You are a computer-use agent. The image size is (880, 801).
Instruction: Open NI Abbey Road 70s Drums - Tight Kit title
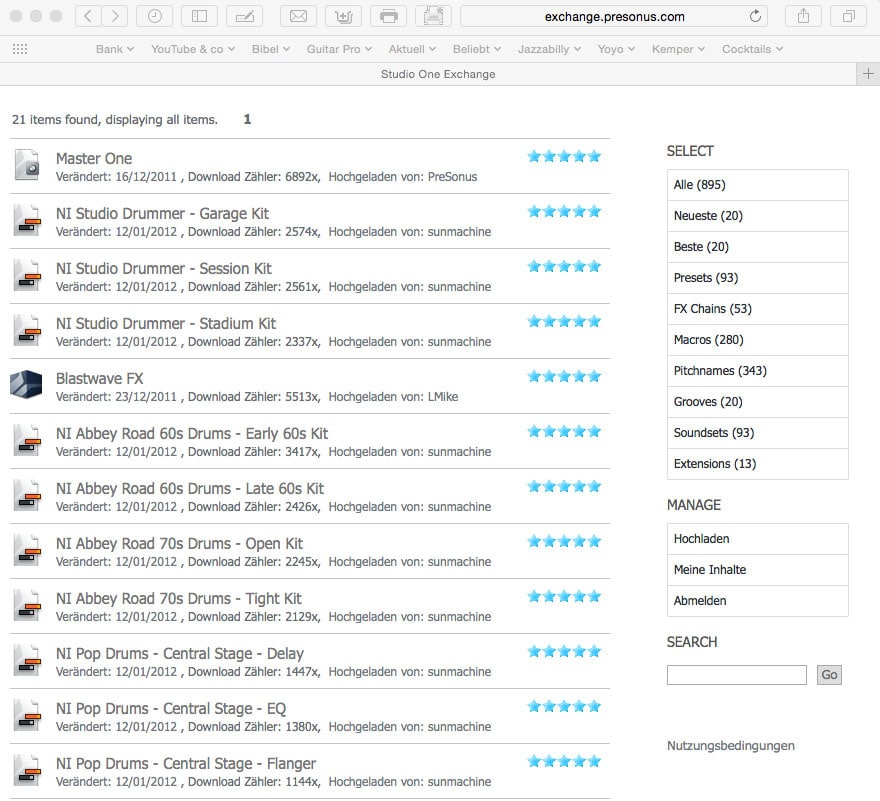tap(178, 598)
